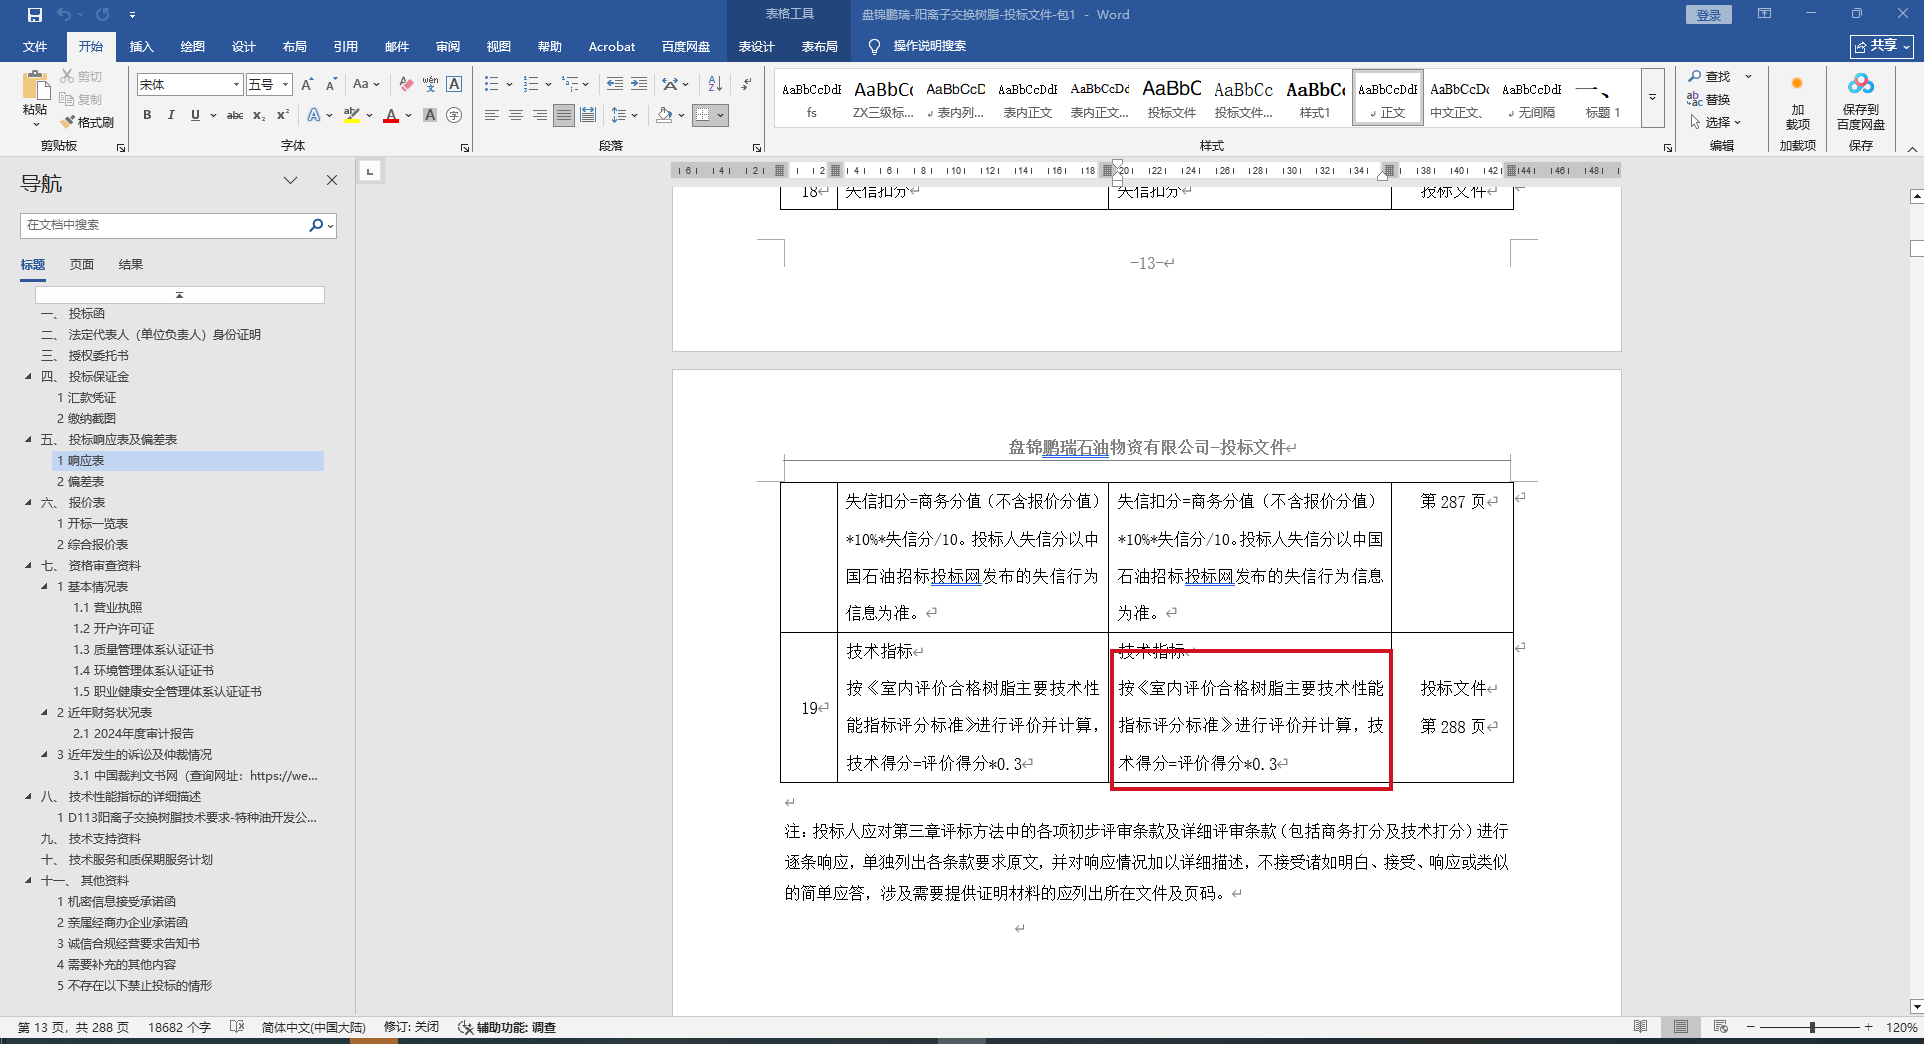Close the navigation pane
This screenshot has height=1044, width=1924.
tap(332, 181)
